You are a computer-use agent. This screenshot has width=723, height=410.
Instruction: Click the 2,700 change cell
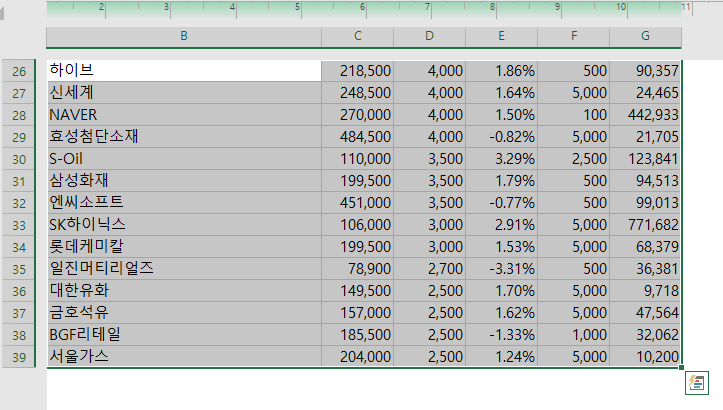[429, 268]
